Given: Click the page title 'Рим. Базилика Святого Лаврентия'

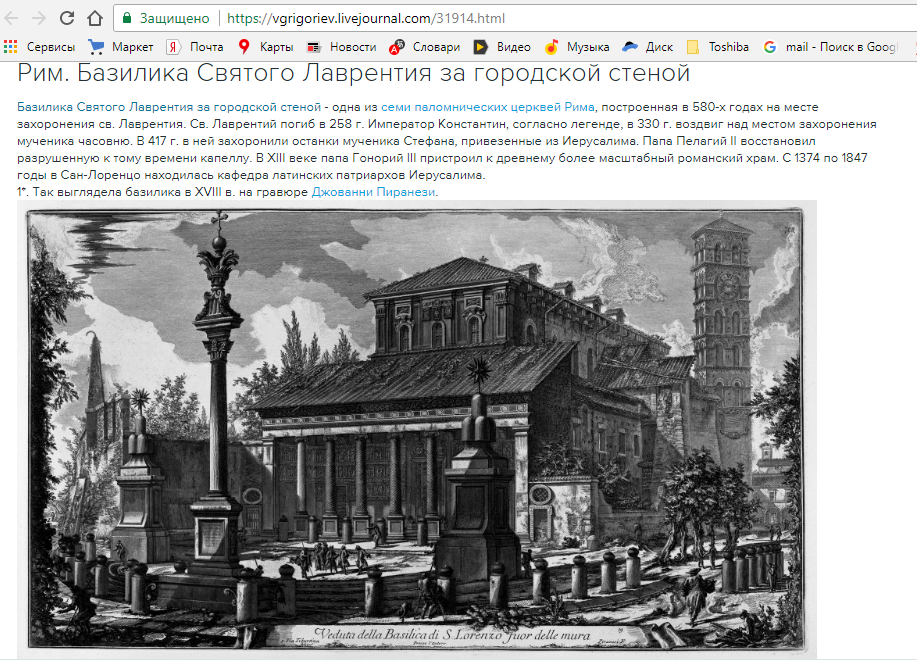Looking at the screenshot, I should [x=353, y=73].
